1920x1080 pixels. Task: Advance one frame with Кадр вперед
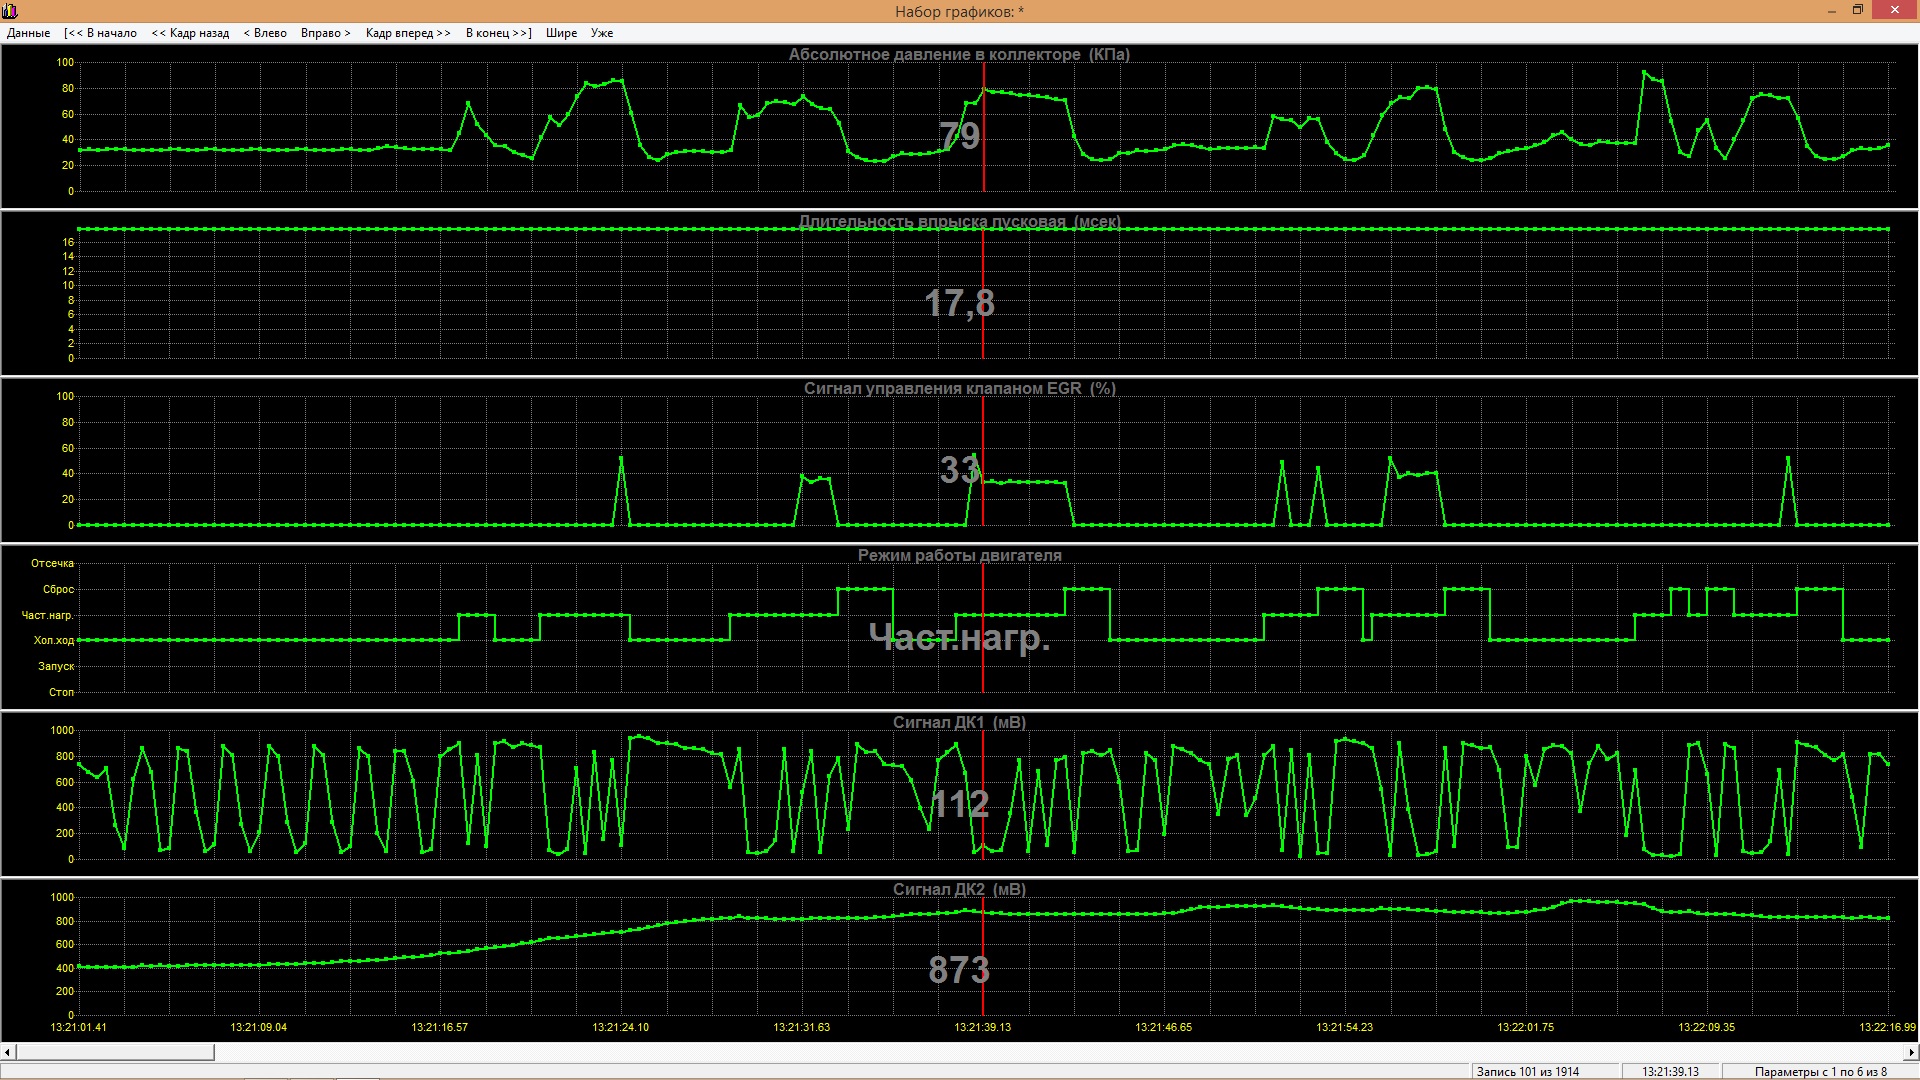click(x=408, y=33)
